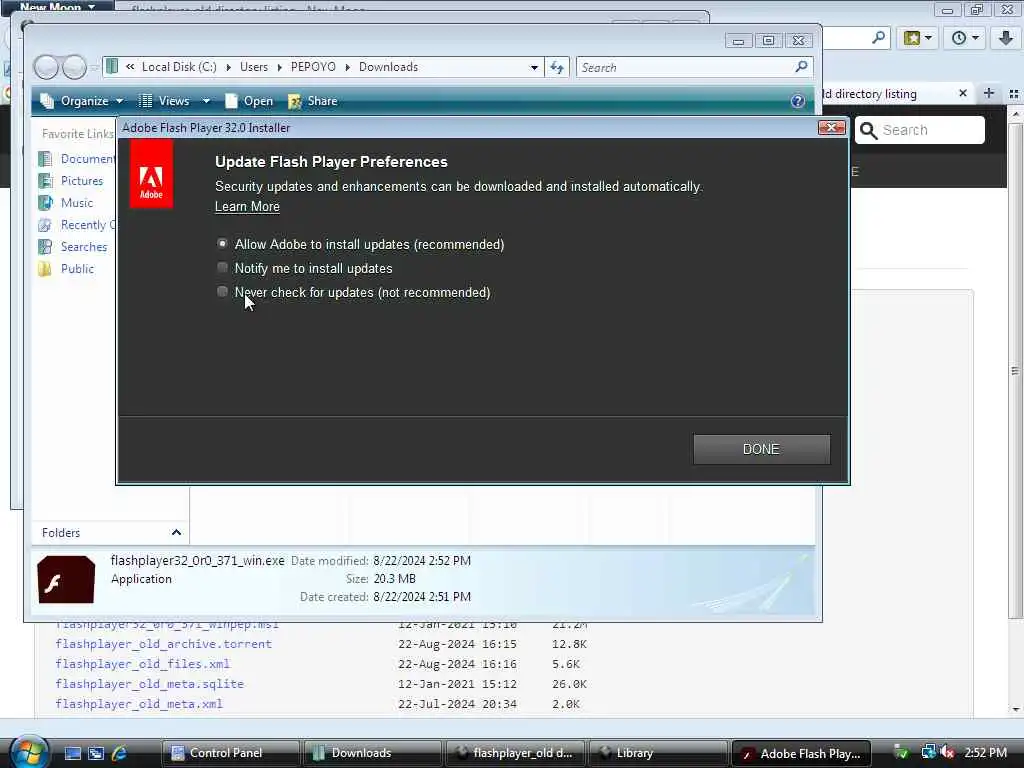Open a new browser tab with plus
This screenshot has height=768, width=1024.
tap(989, 93)
